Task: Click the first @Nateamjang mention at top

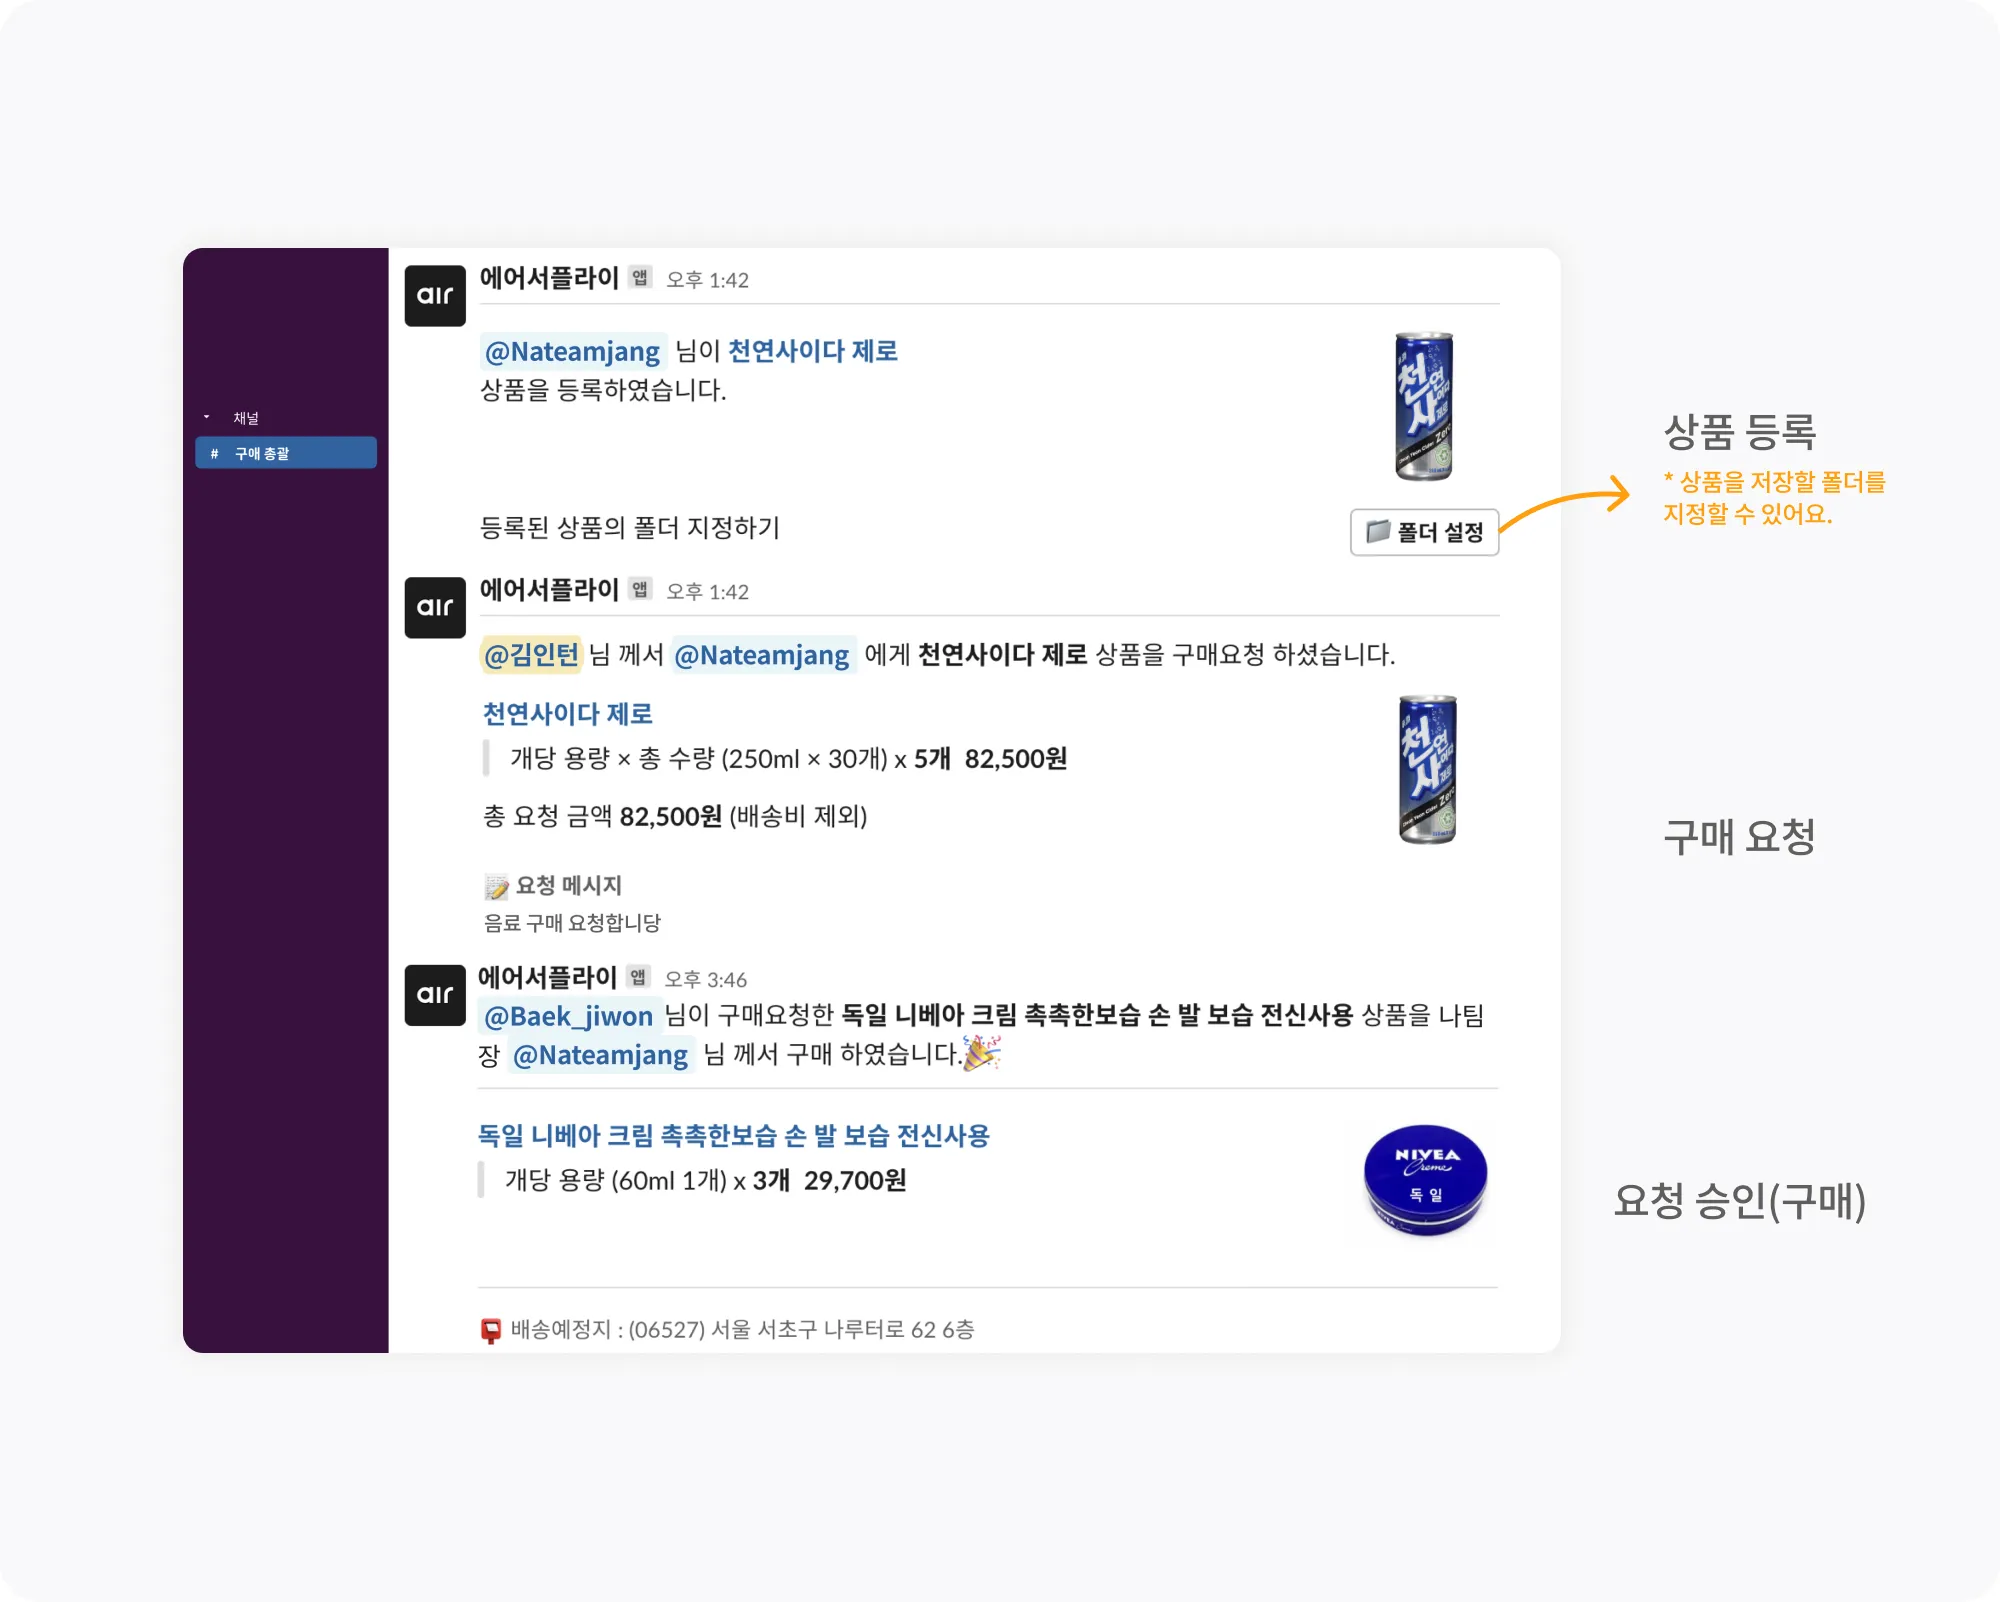Action: 572,352
